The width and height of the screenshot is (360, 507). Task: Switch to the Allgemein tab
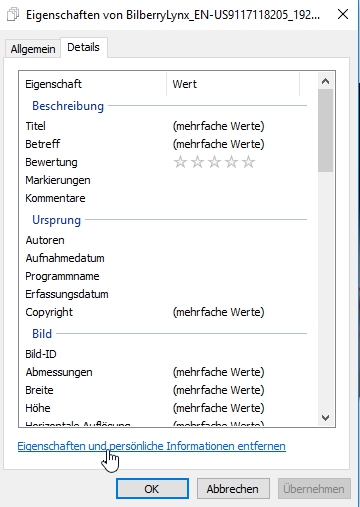[33, 49]
